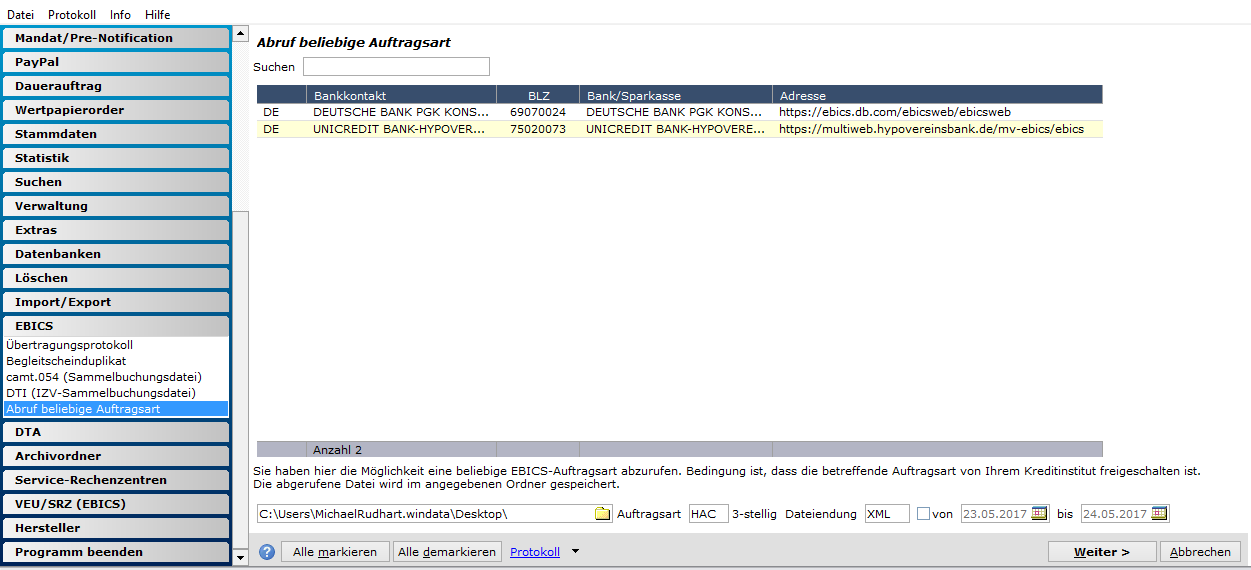Sort by Adresse column header

[938, 95]
